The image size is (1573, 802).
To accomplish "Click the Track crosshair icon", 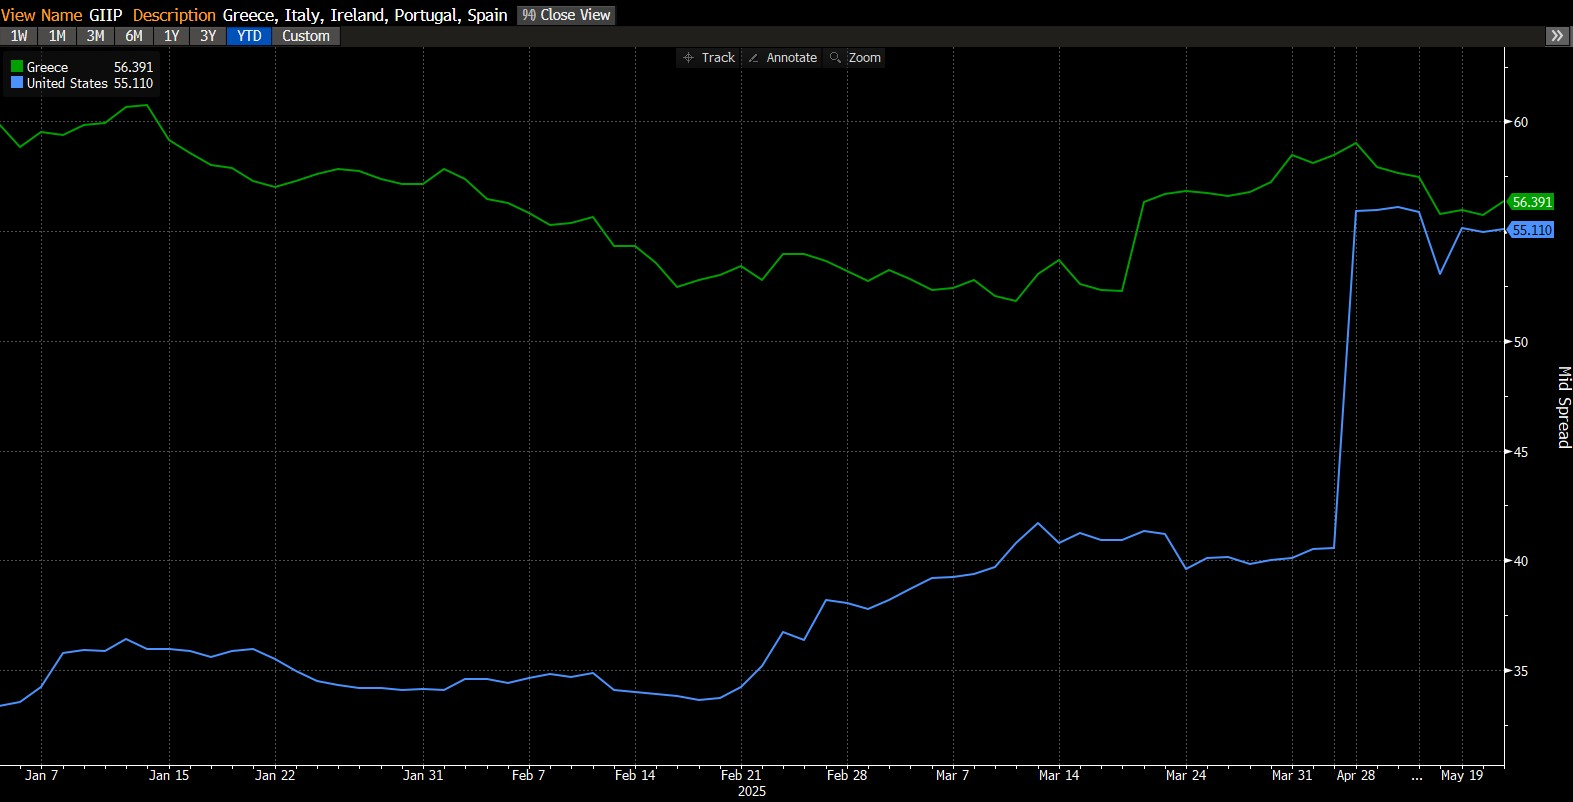I will pos(688,58).
